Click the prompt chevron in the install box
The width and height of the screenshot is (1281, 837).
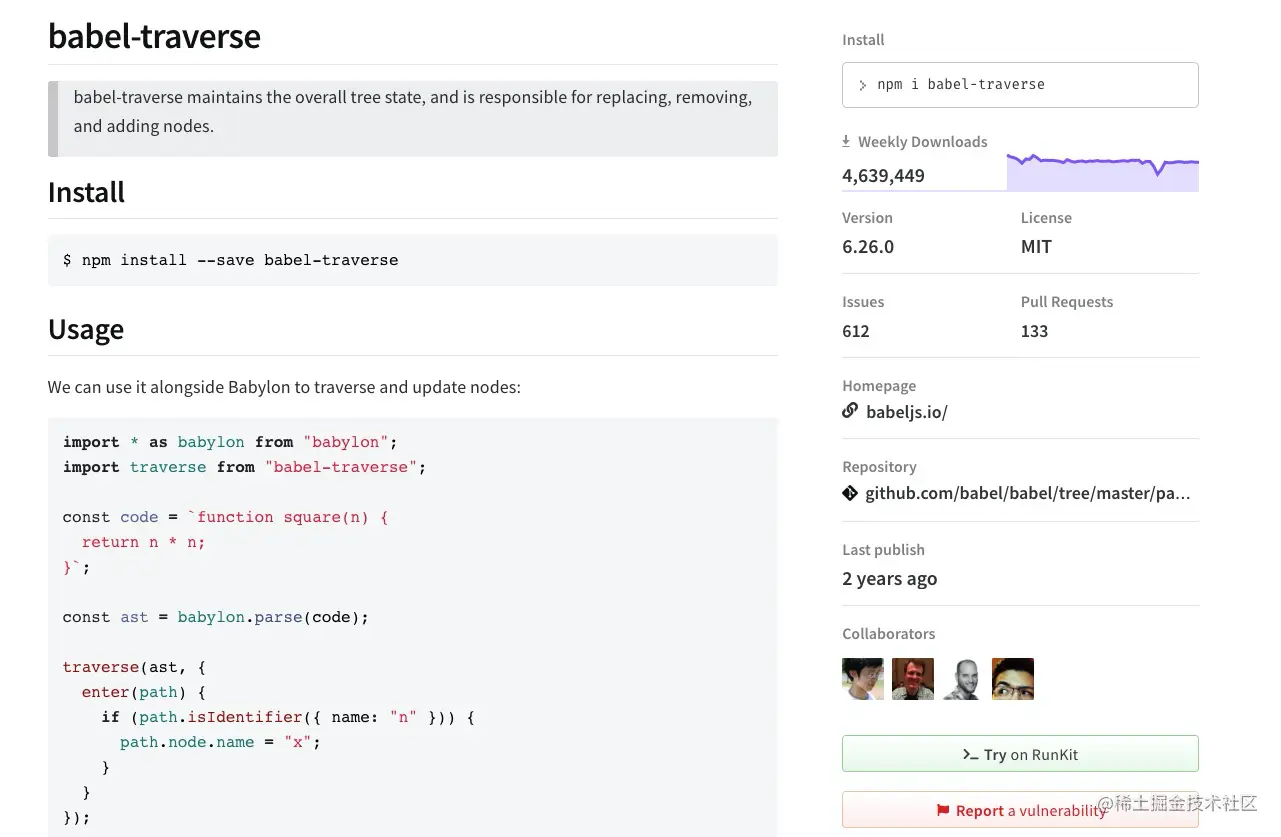tap(863, 85)
